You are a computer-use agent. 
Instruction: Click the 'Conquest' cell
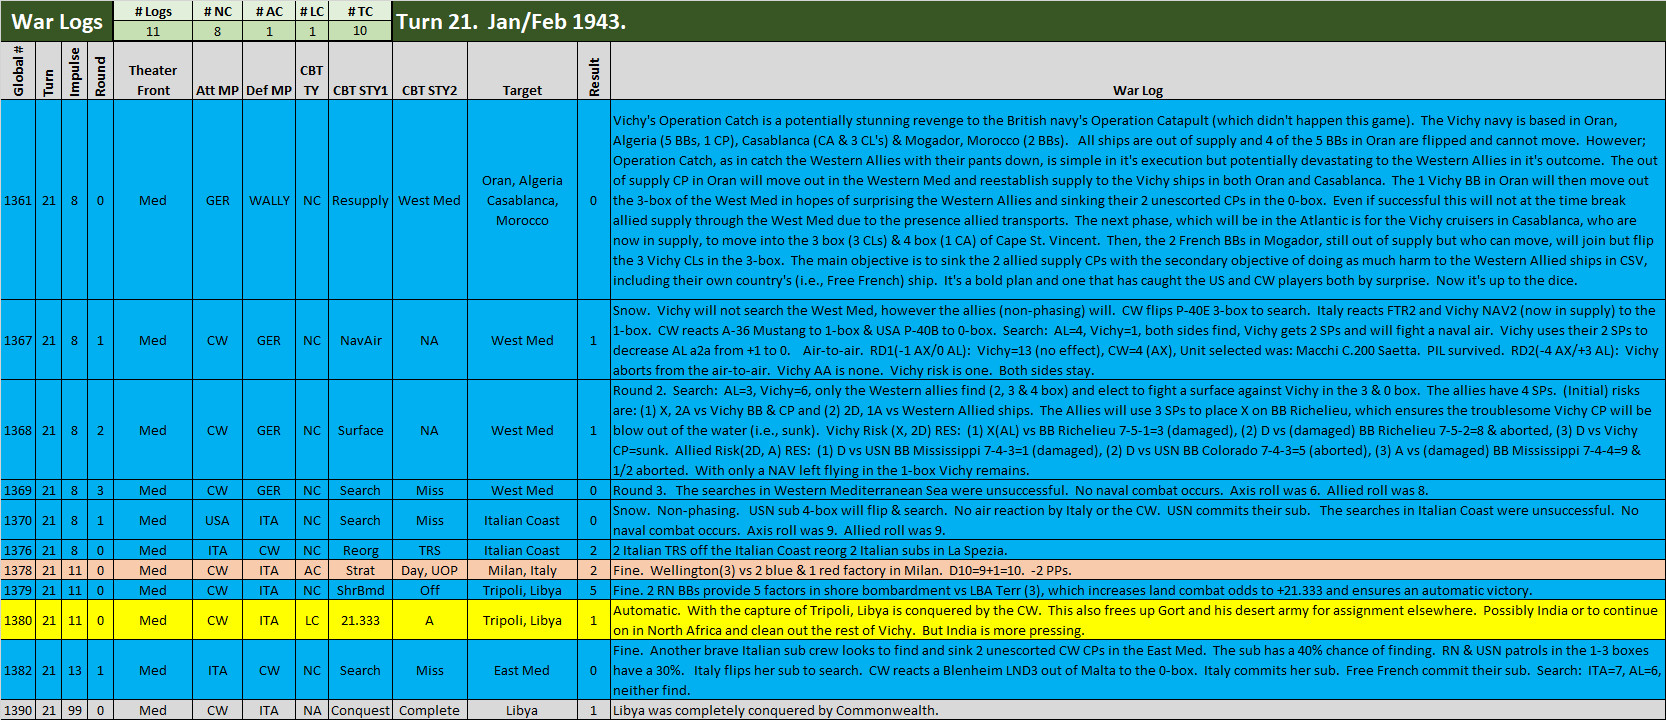click(x=360, y=710)
